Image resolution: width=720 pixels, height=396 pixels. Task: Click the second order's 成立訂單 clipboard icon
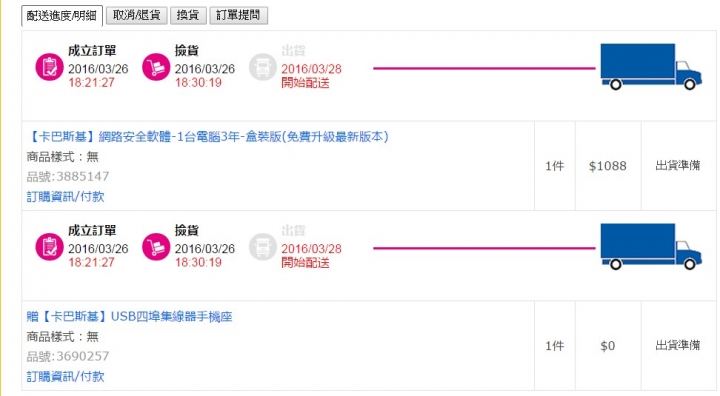click(49, 247)
